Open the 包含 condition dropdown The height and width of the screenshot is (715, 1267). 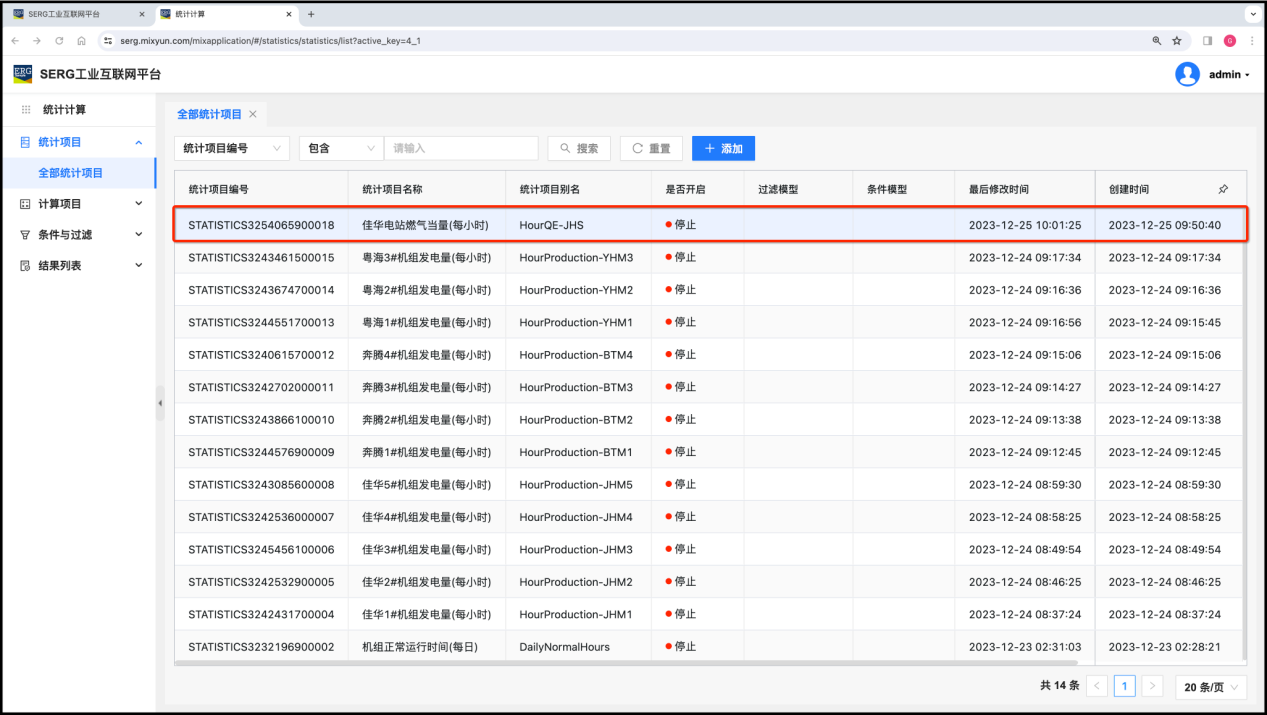tap(341, 148)
